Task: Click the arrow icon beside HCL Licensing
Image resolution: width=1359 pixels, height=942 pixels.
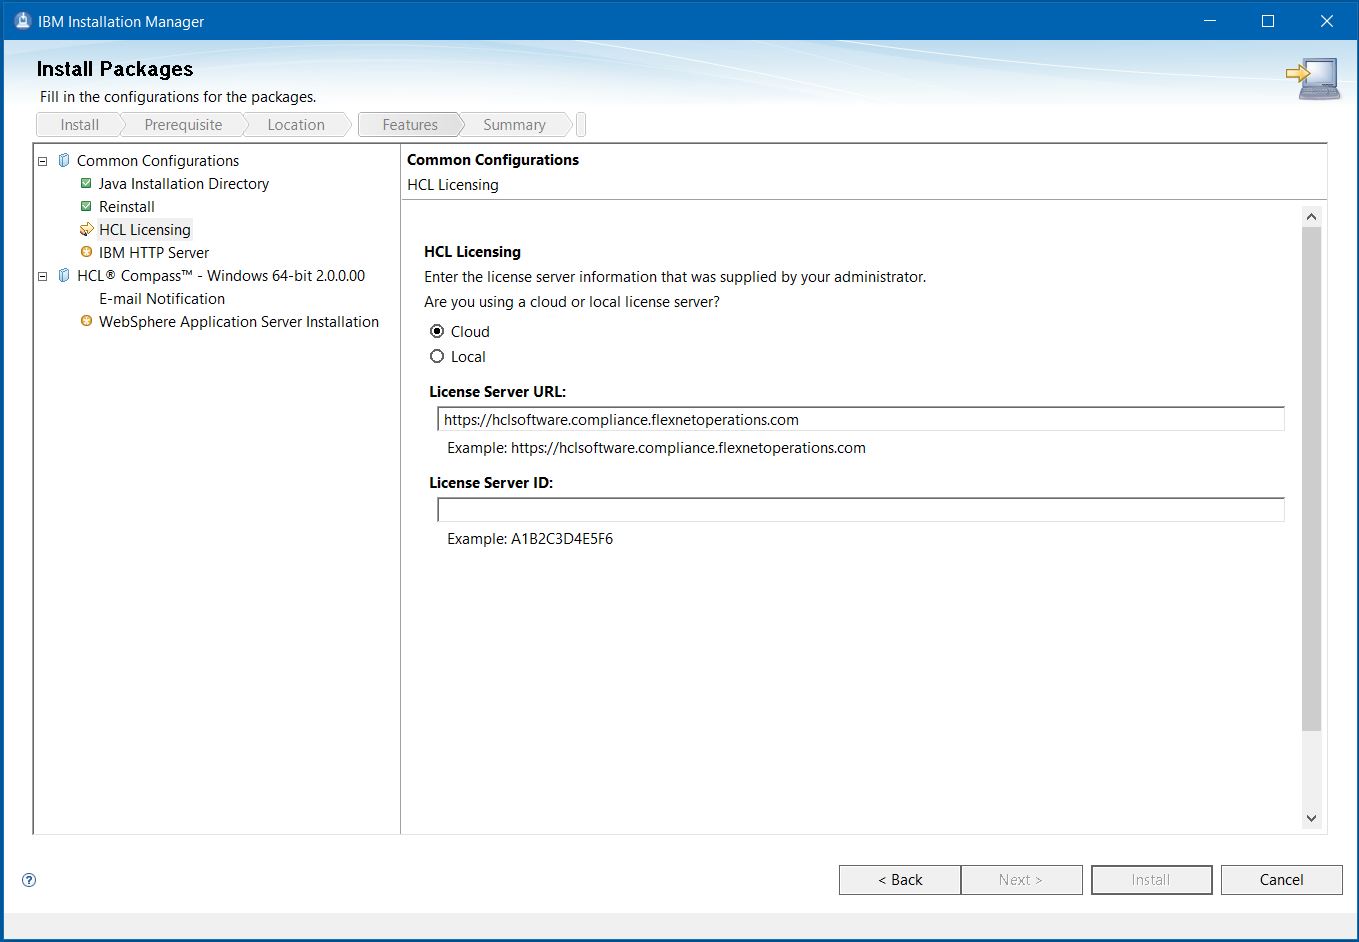Action: (86, 229)
